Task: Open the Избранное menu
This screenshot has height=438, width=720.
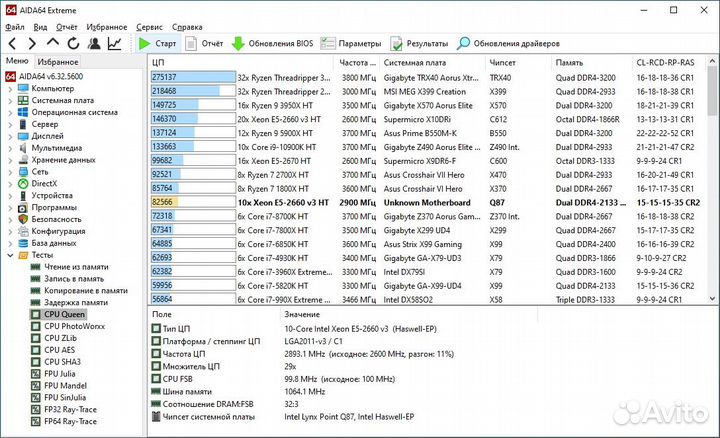Action: tap(107, 27)
